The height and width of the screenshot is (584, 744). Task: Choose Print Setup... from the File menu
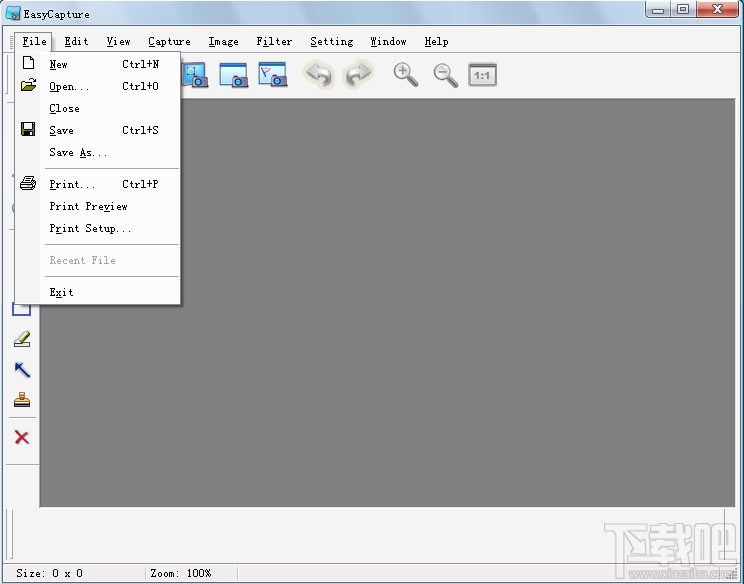[x=98, y=228]
